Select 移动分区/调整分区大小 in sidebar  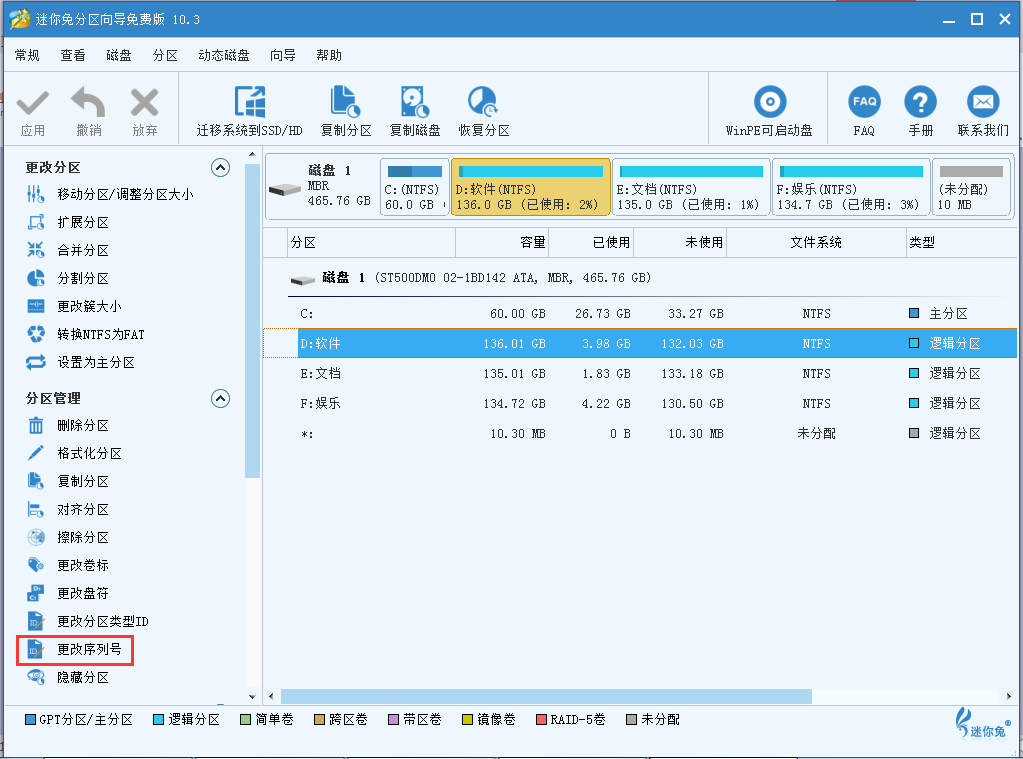tap(110, 194)
